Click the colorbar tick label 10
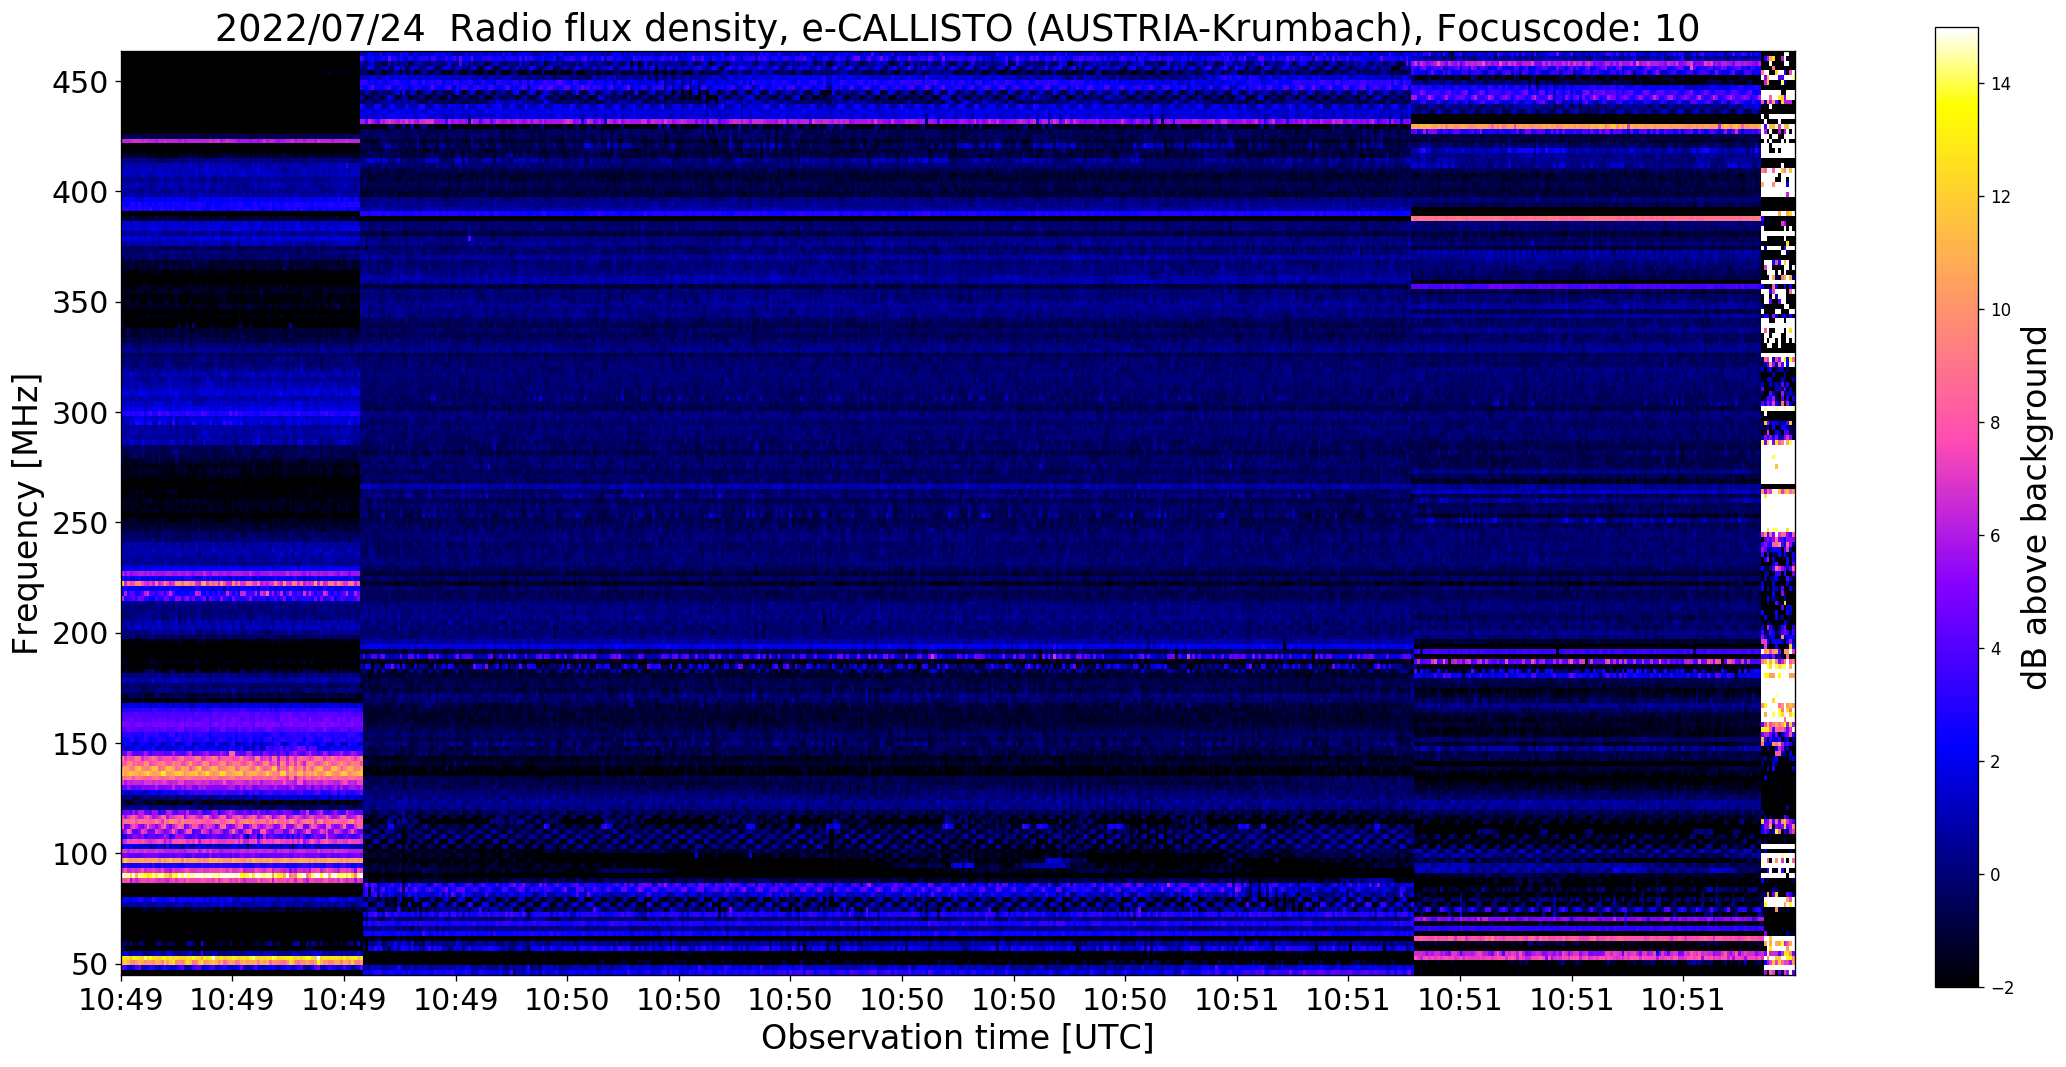 (x=2000, y=310)
